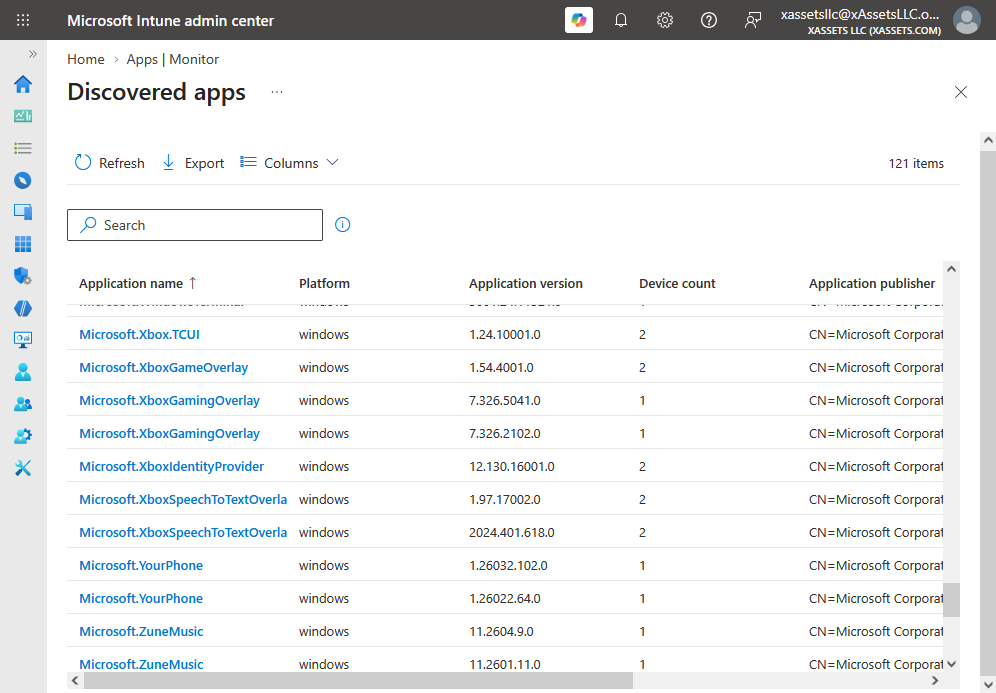Close the Discovered apps blade
Screen dimensions: 996x693
(960, 92)
